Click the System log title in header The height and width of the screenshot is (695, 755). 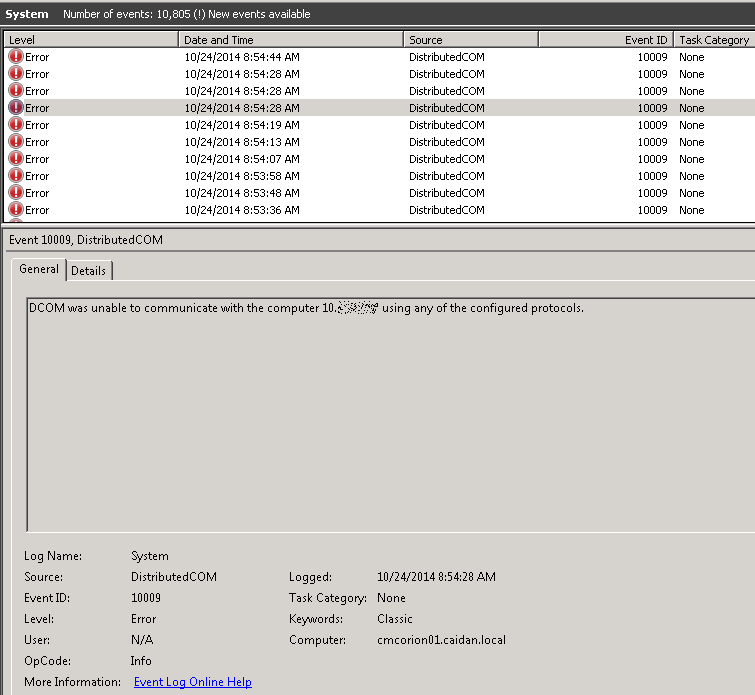[27, 14]
